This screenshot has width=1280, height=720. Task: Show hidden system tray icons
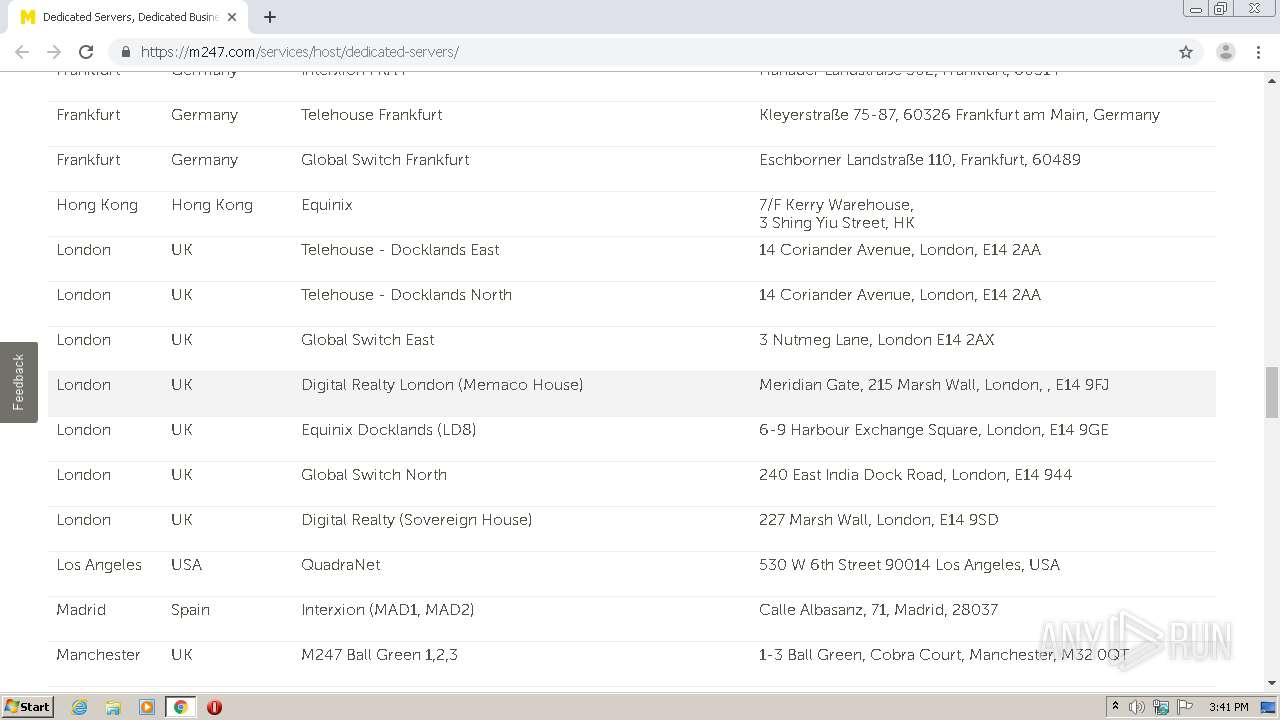[x=1115, y=707]
